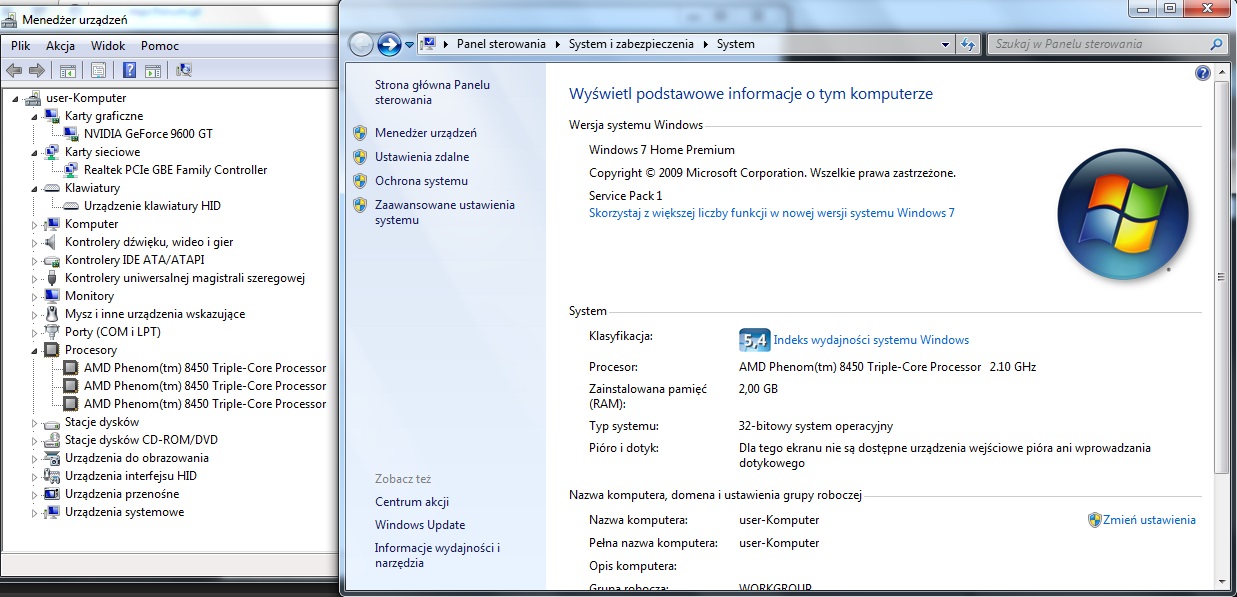Open the Properties toolbar icon in Device Manager
Screen dimensions: 1237x597
98,70
